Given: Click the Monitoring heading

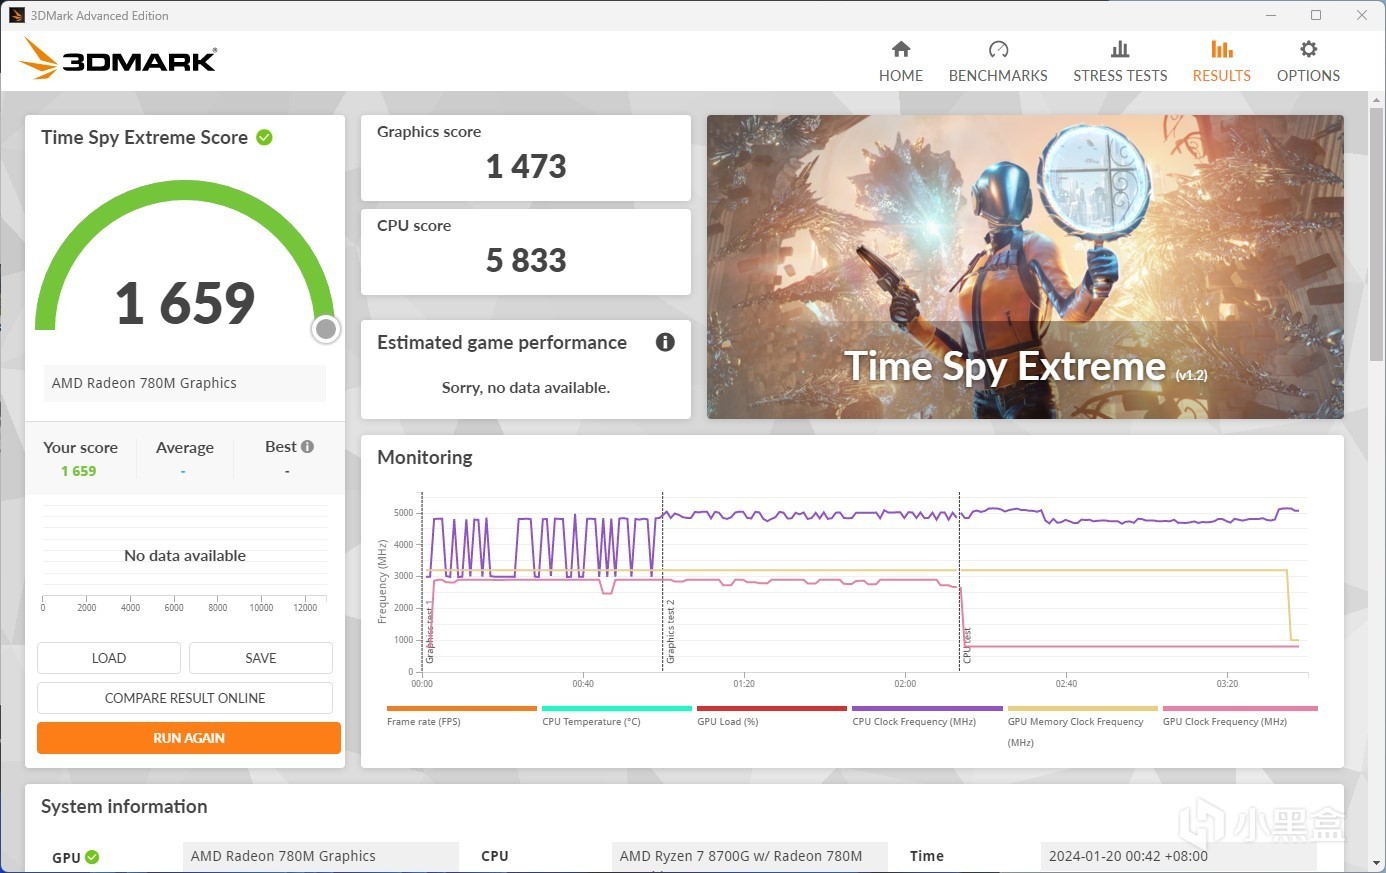Looking at the screenshot, I should tap(425, 457).
